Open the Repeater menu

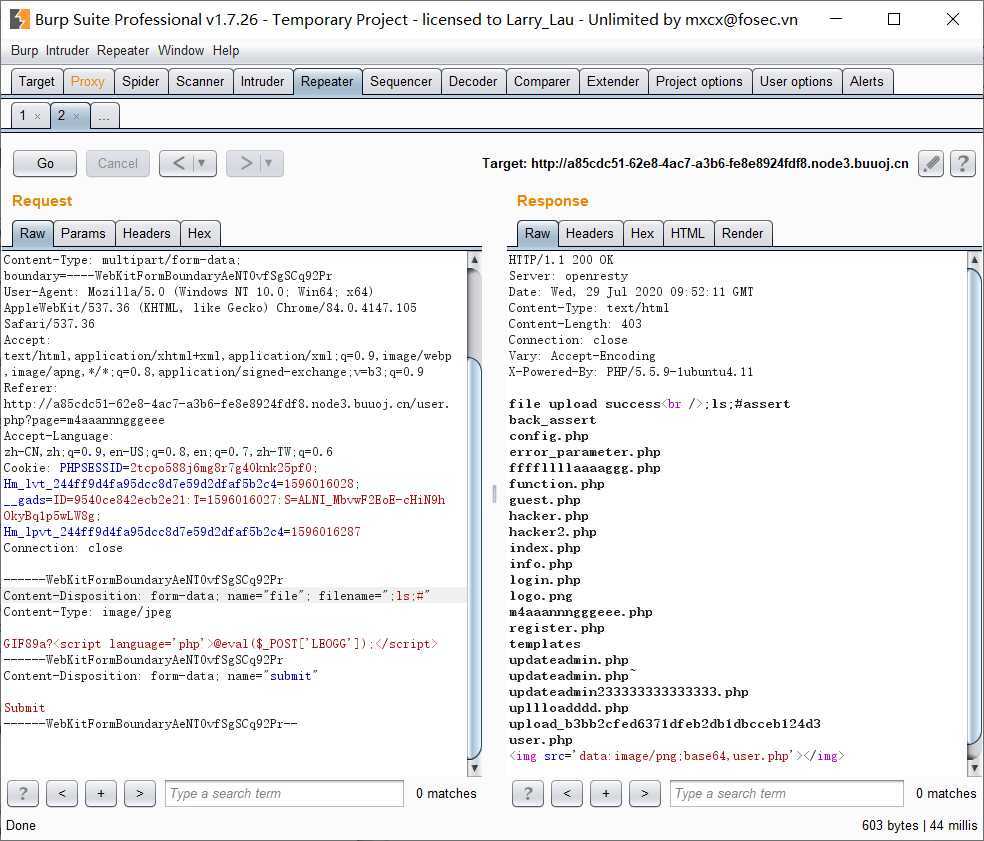[x=123, y=51]
